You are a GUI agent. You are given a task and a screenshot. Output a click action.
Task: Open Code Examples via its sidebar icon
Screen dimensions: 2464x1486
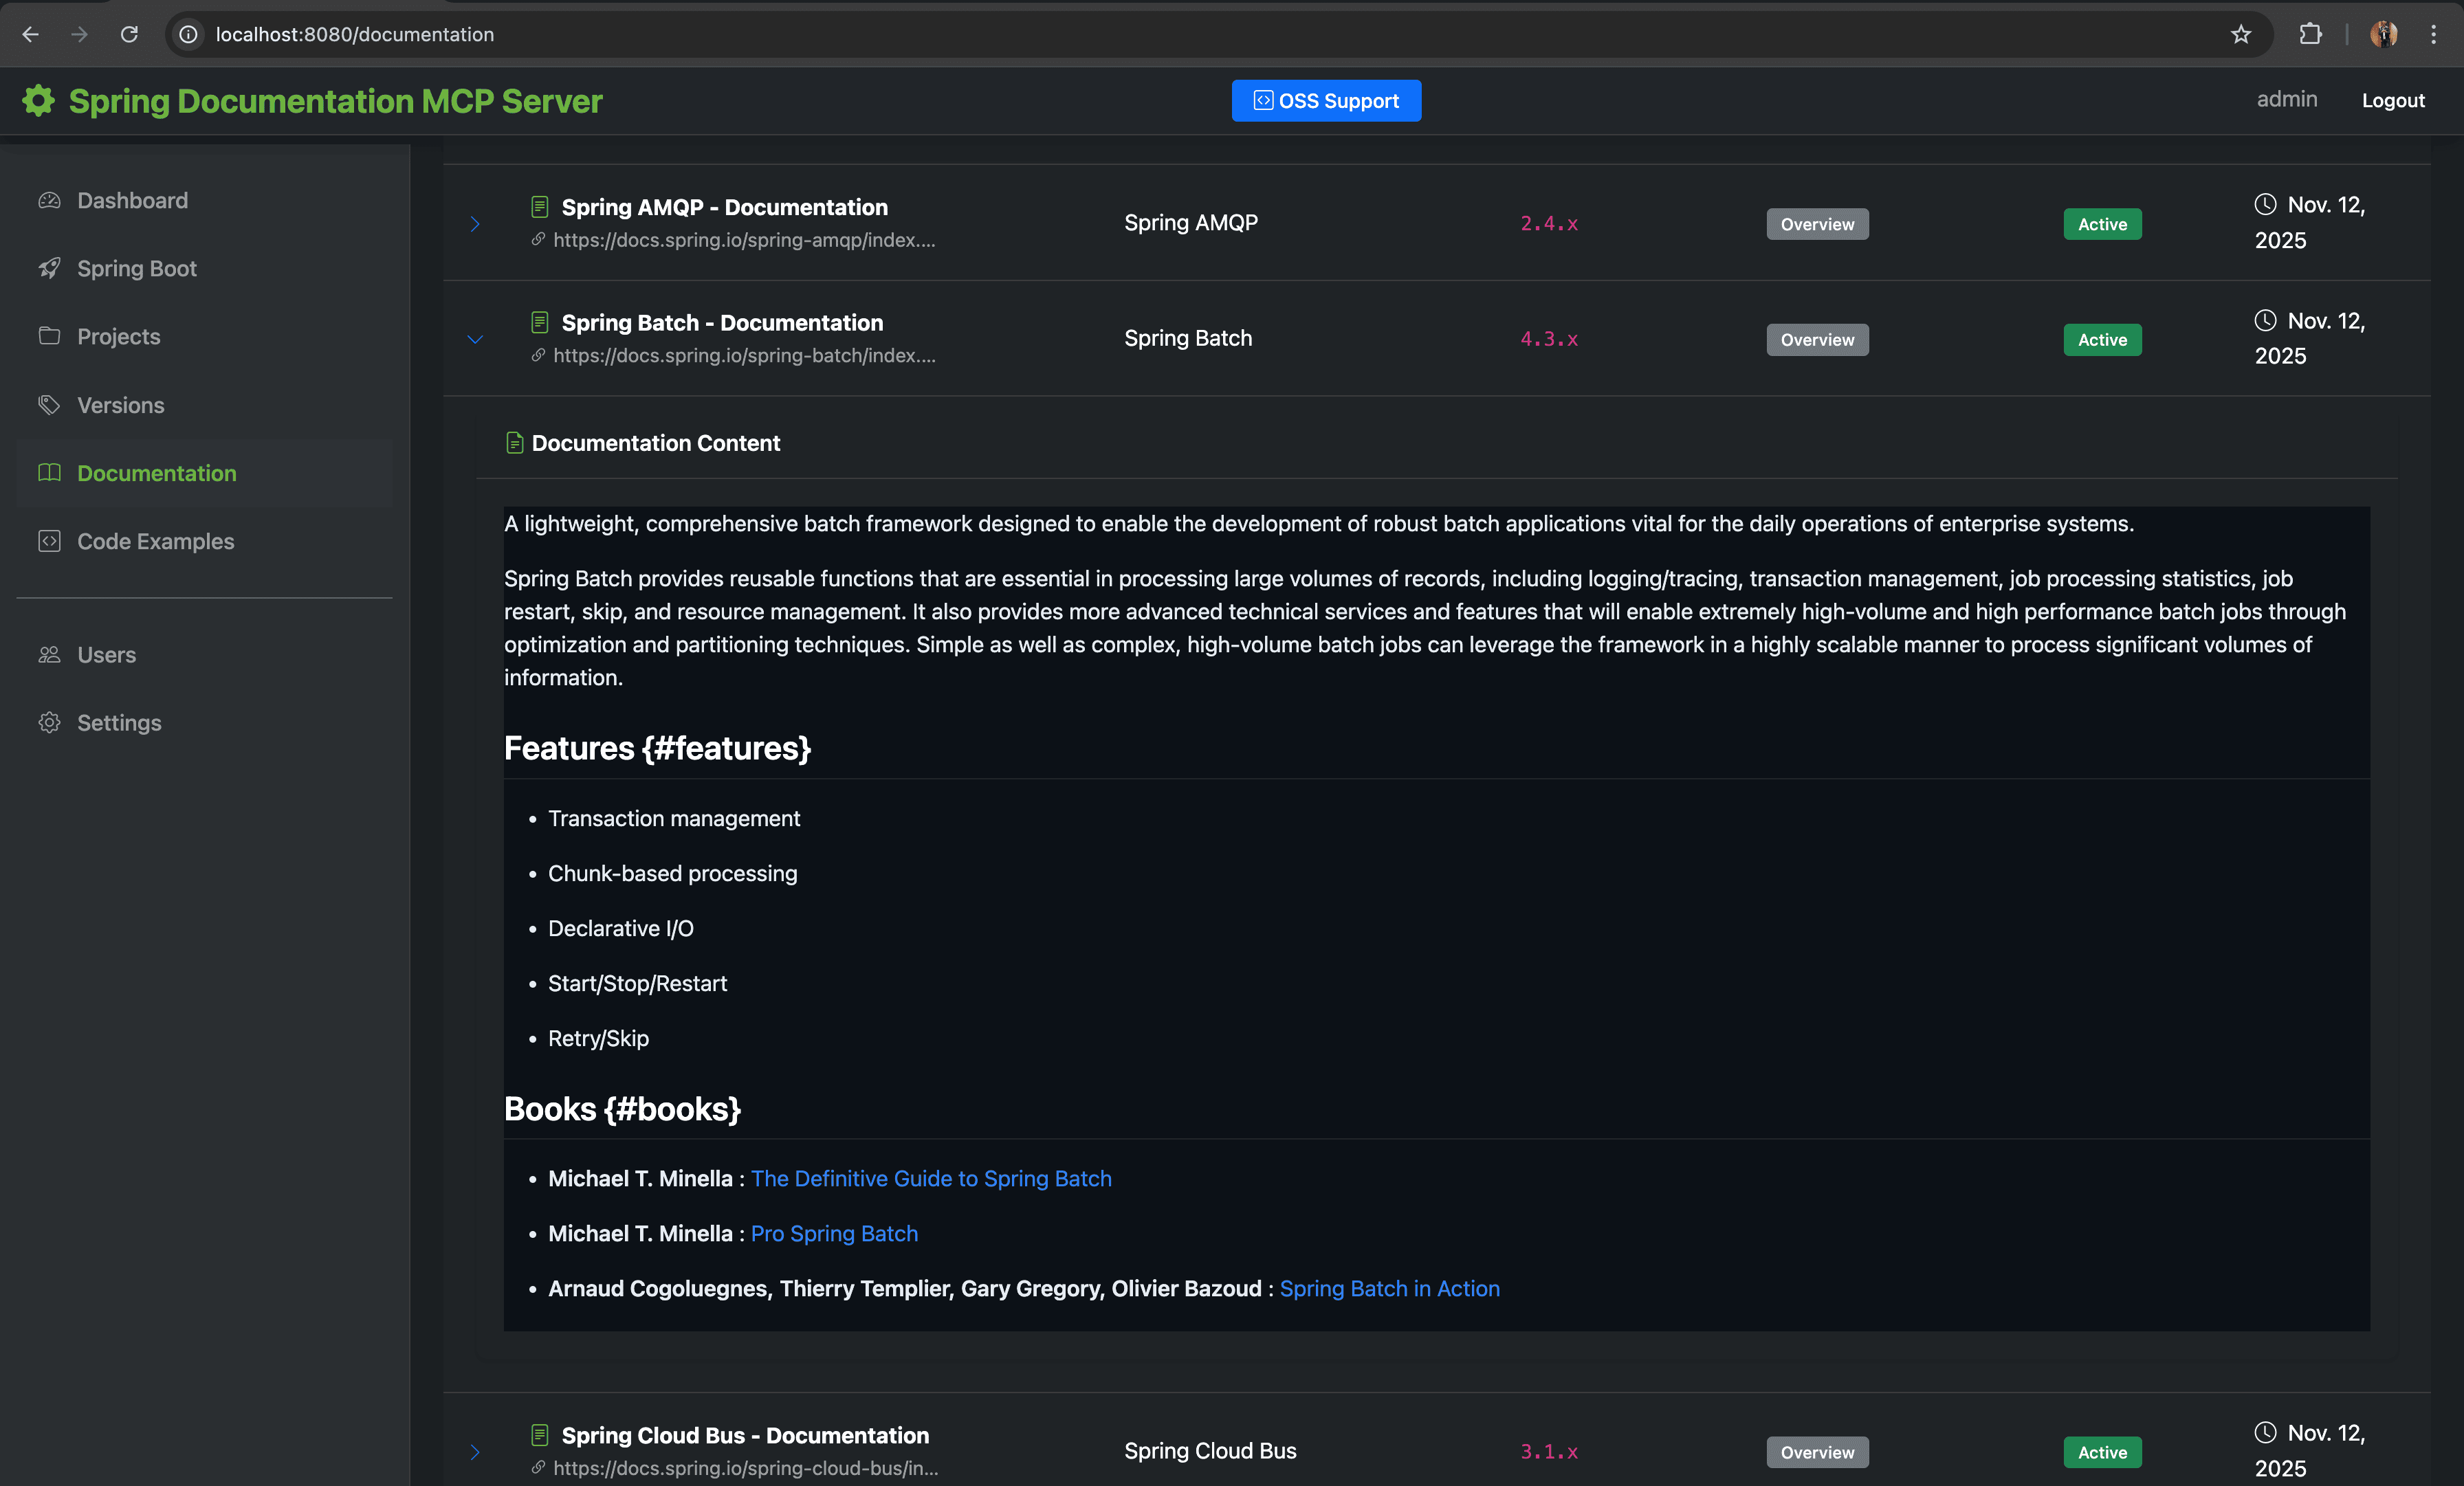tap(49, 541)
